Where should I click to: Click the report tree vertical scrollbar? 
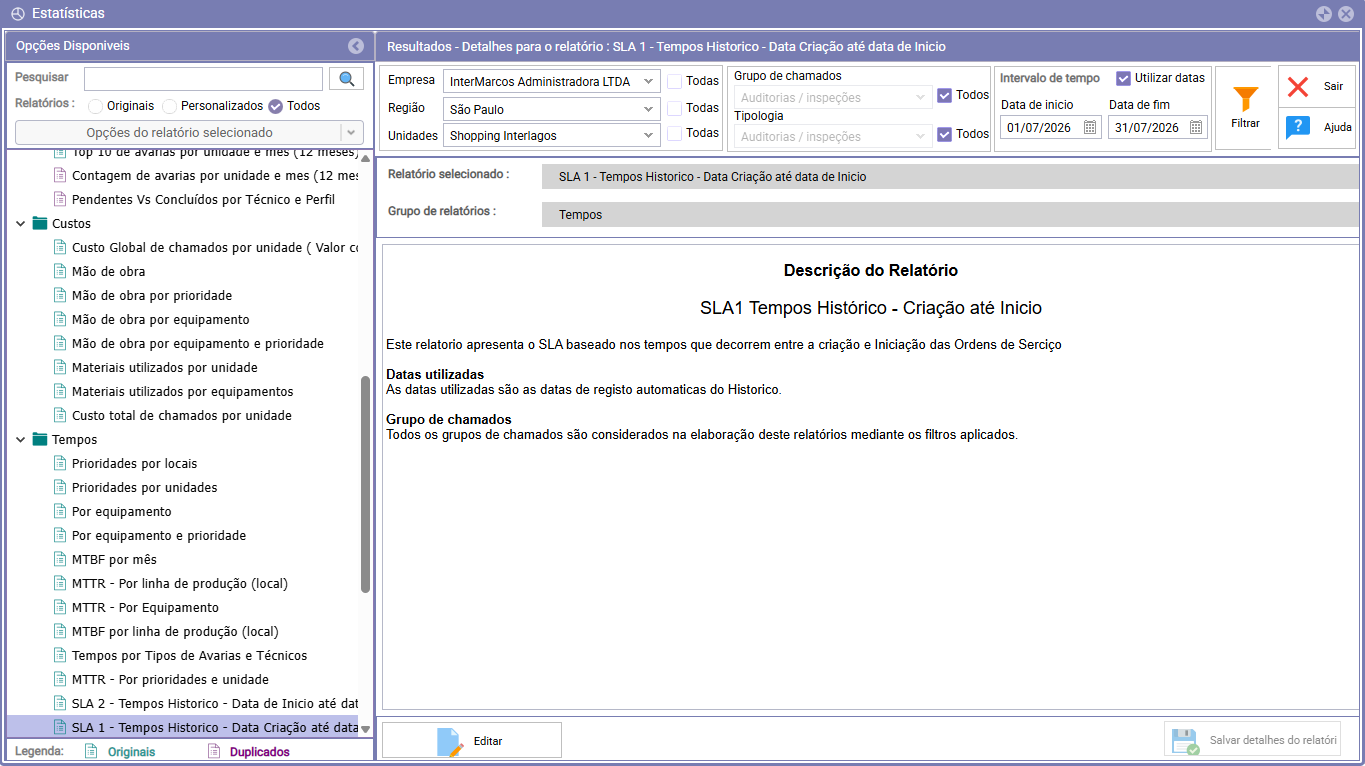pyautogui.click(x=365, y=485)
